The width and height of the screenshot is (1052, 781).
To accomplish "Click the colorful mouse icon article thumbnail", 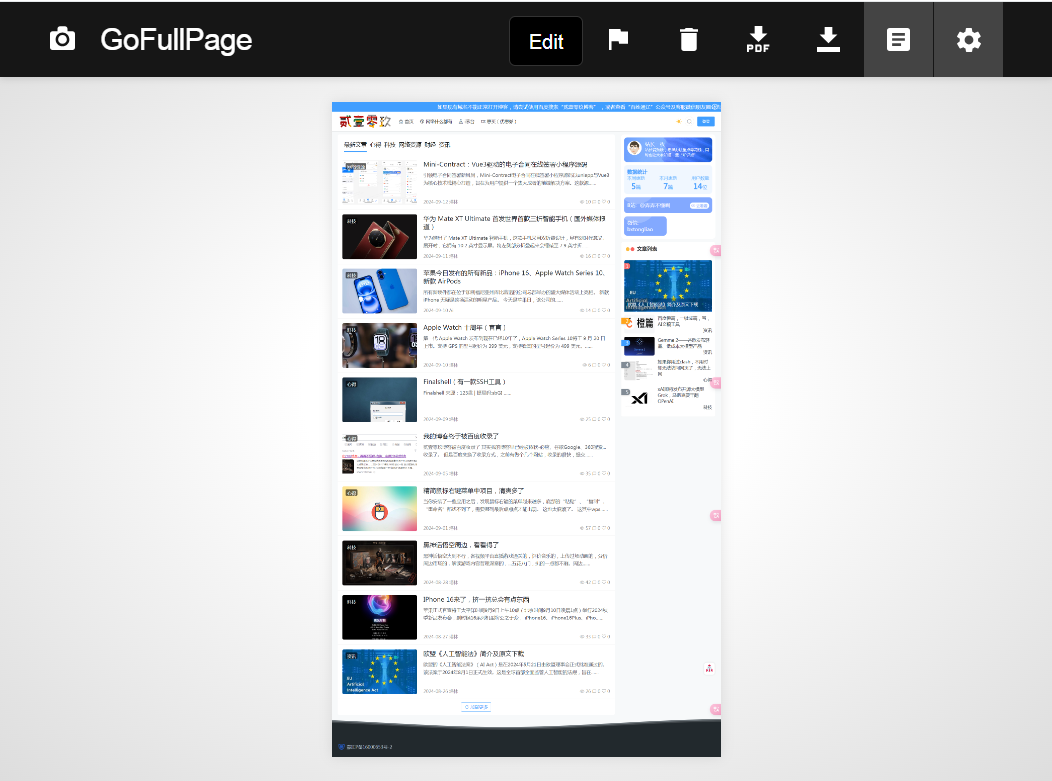I will point(379,508).
